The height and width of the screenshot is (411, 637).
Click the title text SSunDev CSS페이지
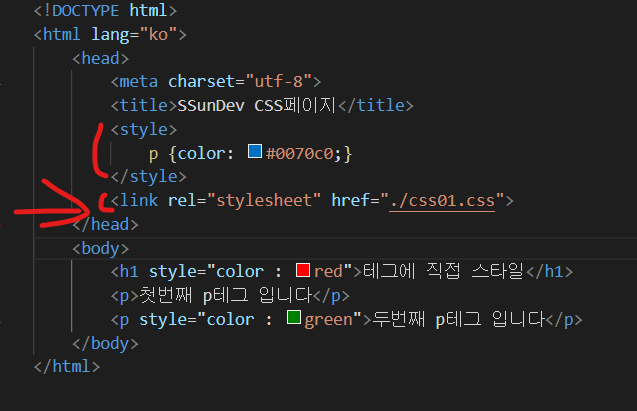(256, 106)
